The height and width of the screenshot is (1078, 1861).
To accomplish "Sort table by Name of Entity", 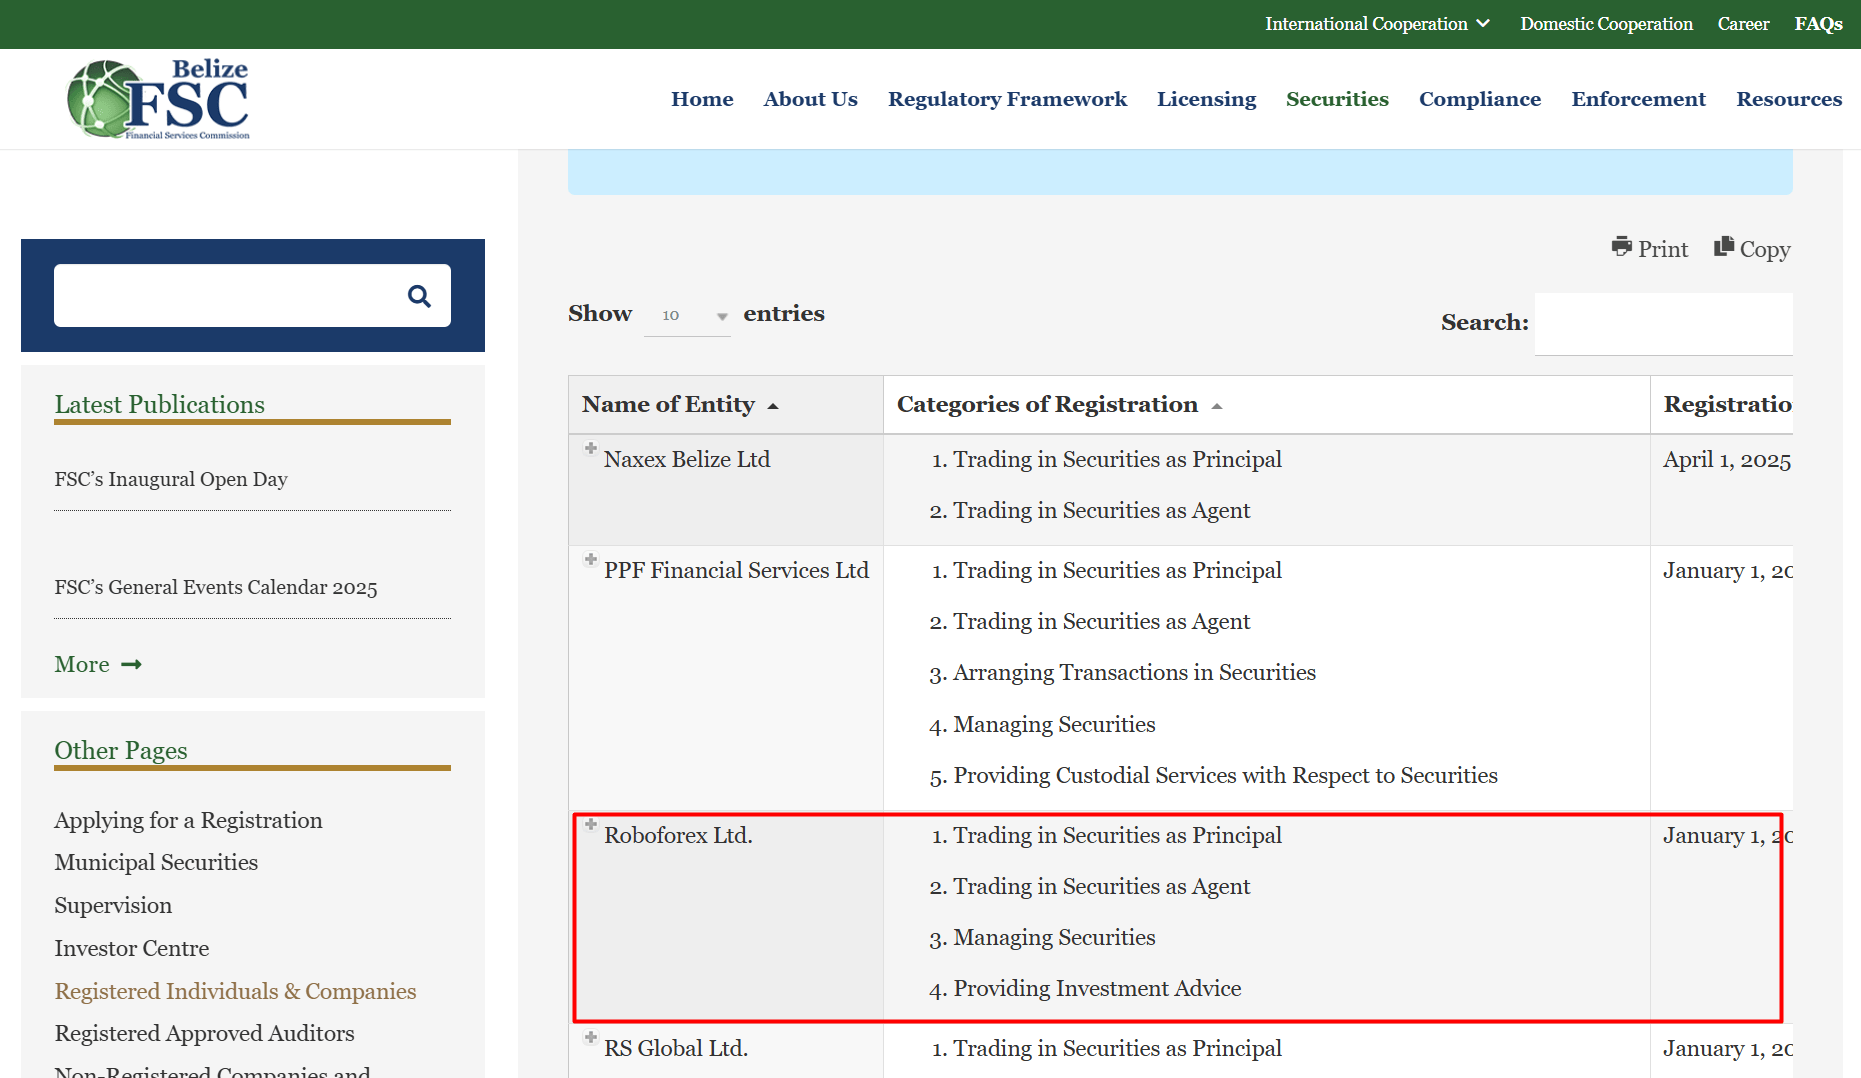I will [726, 405].
